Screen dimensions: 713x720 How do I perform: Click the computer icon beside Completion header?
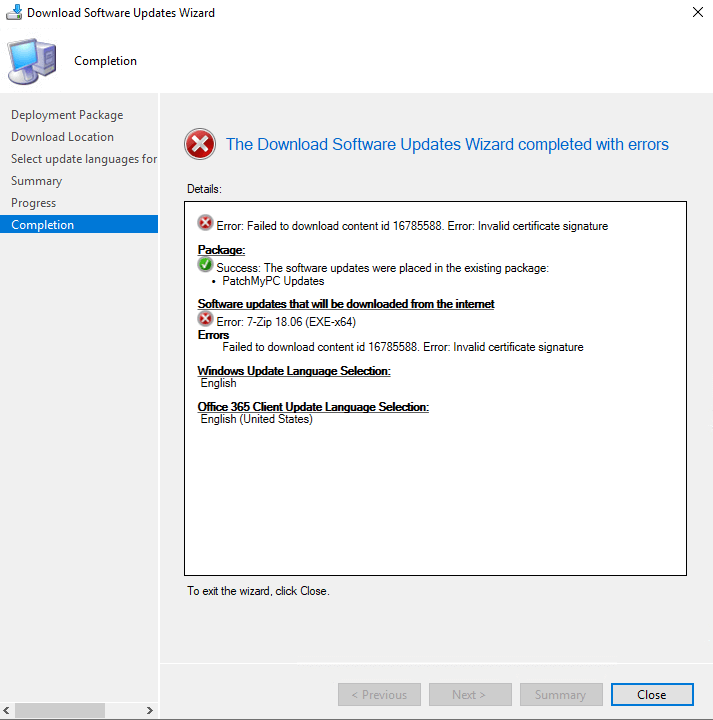pos(32,62)
